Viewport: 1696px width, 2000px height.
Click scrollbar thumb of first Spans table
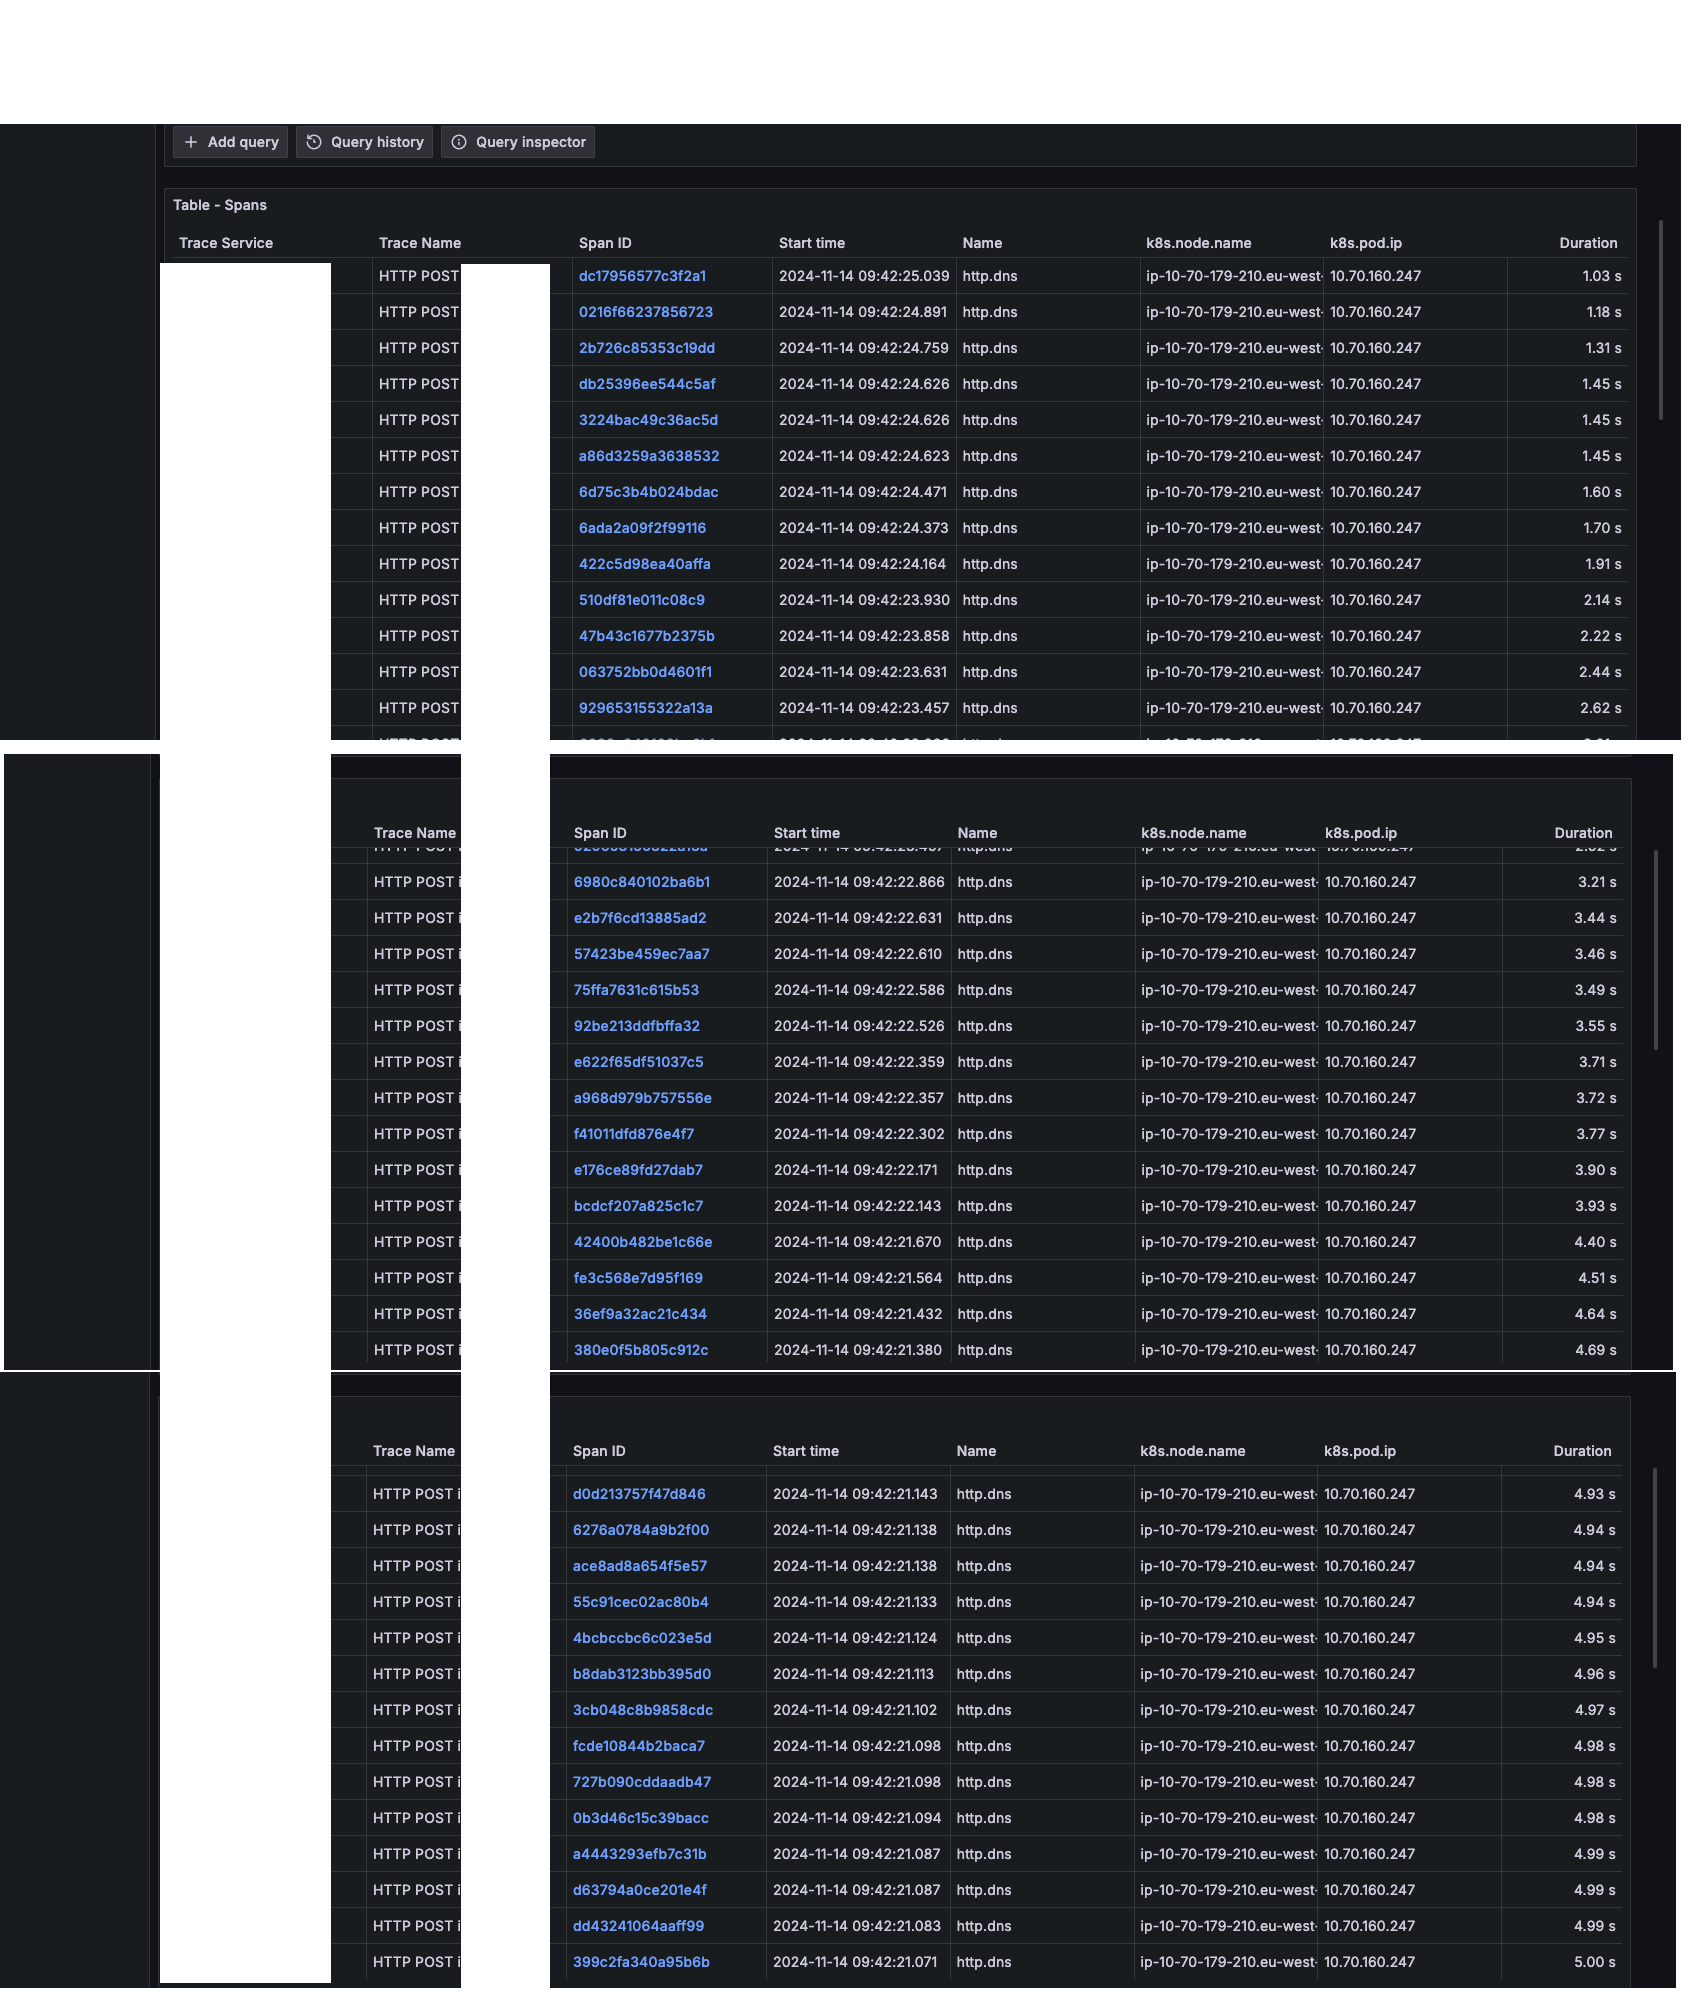(x=1661, y=320)
